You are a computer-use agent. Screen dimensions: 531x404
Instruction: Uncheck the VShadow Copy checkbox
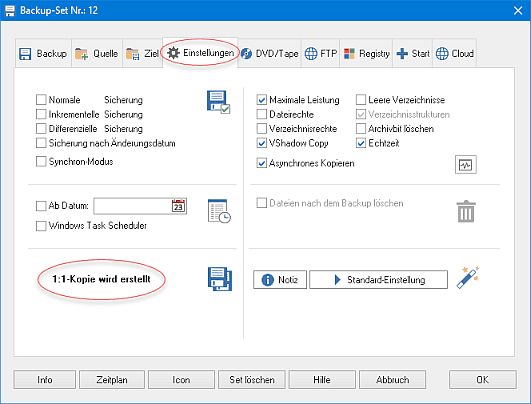pyautogui.click(x=261, y=143)
